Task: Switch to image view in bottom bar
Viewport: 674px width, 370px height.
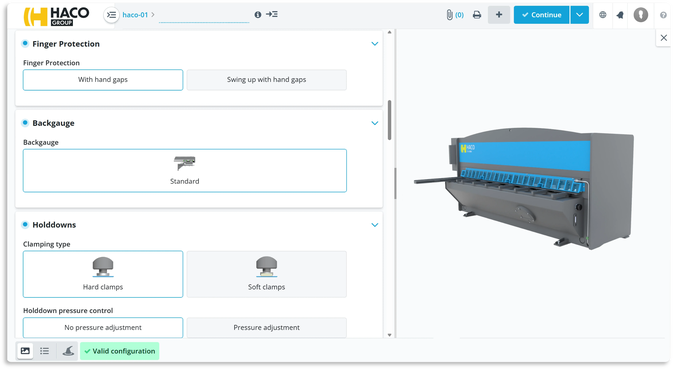Action: 25,351
